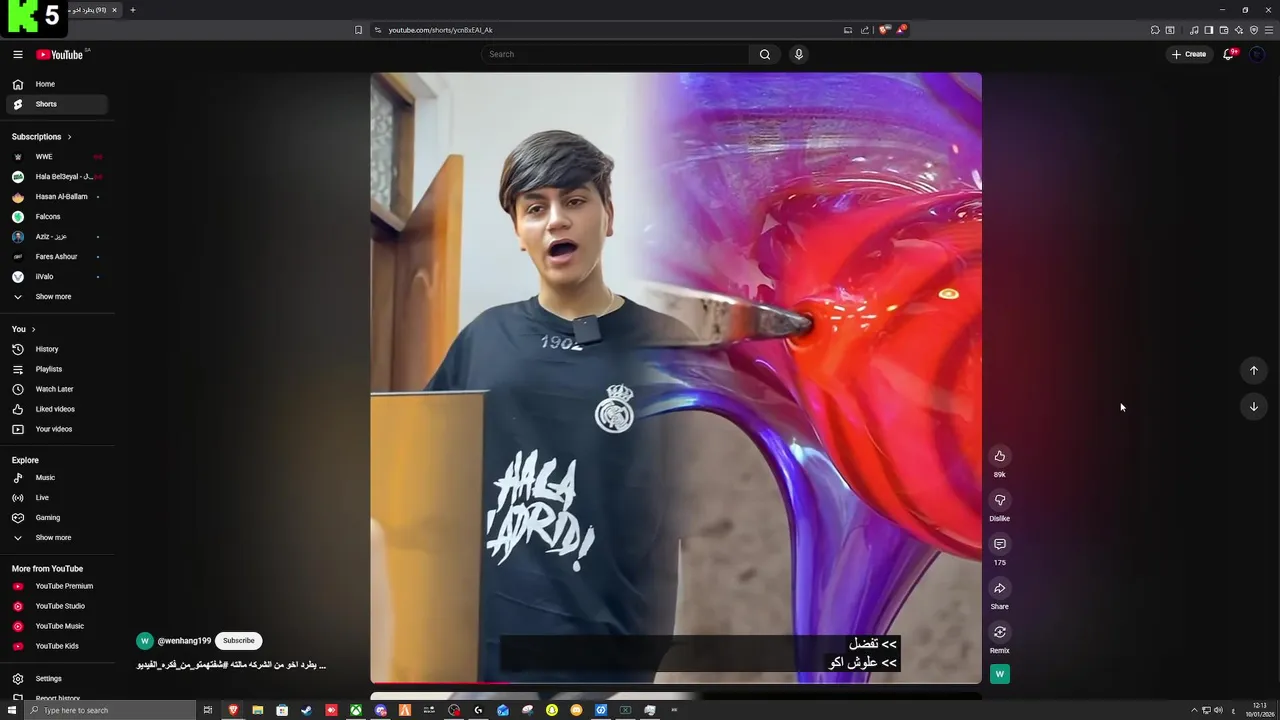Click the browser address bar URL

[440, 30]
